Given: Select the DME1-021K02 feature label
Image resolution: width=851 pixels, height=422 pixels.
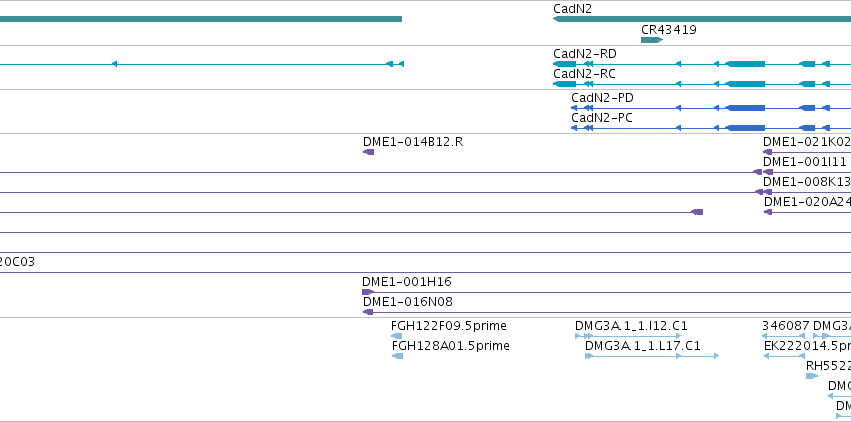Looking at the screenshot, I should [x=806, y=142].
